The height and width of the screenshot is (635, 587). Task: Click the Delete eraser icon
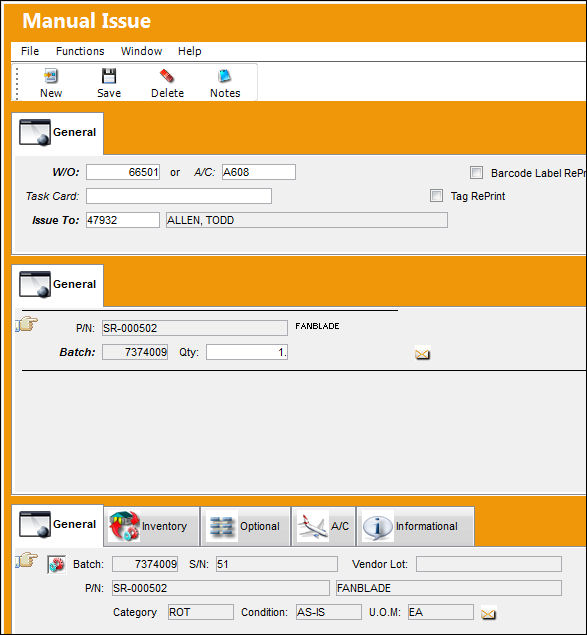(167, 76)
